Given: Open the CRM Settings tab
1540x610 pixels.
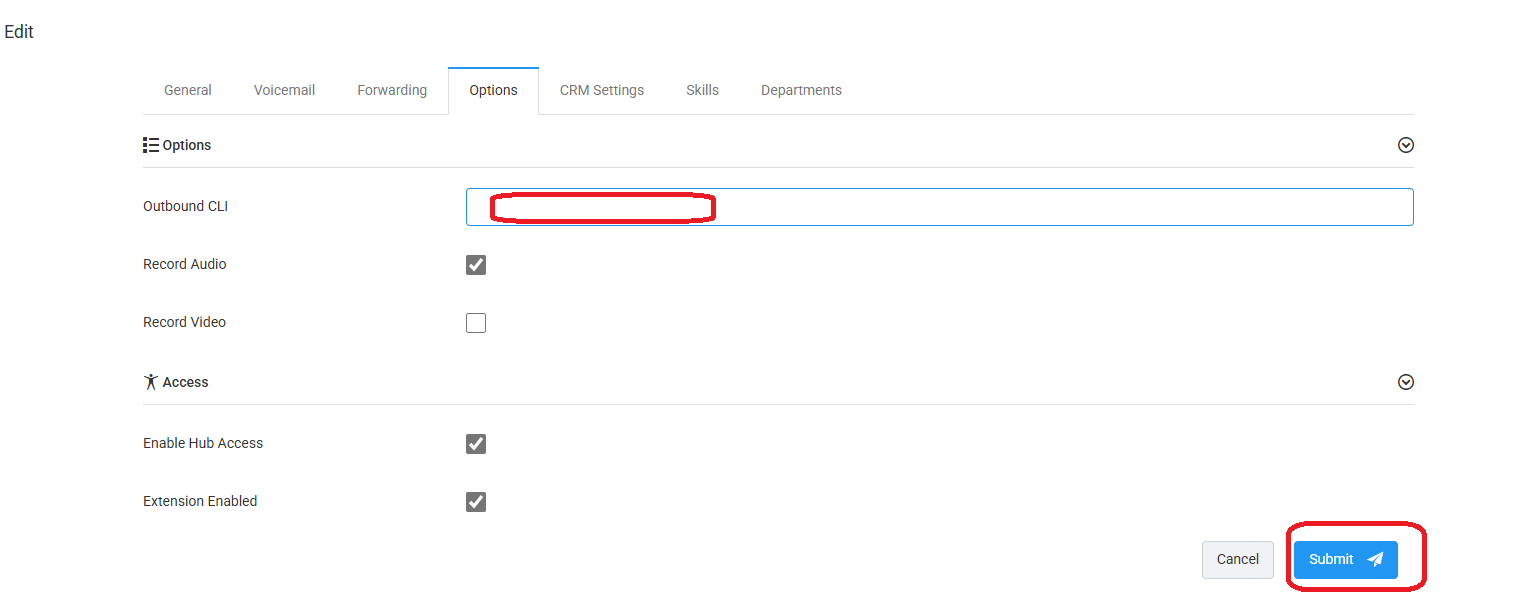Looking at the screenshot, I should [602, 90].
